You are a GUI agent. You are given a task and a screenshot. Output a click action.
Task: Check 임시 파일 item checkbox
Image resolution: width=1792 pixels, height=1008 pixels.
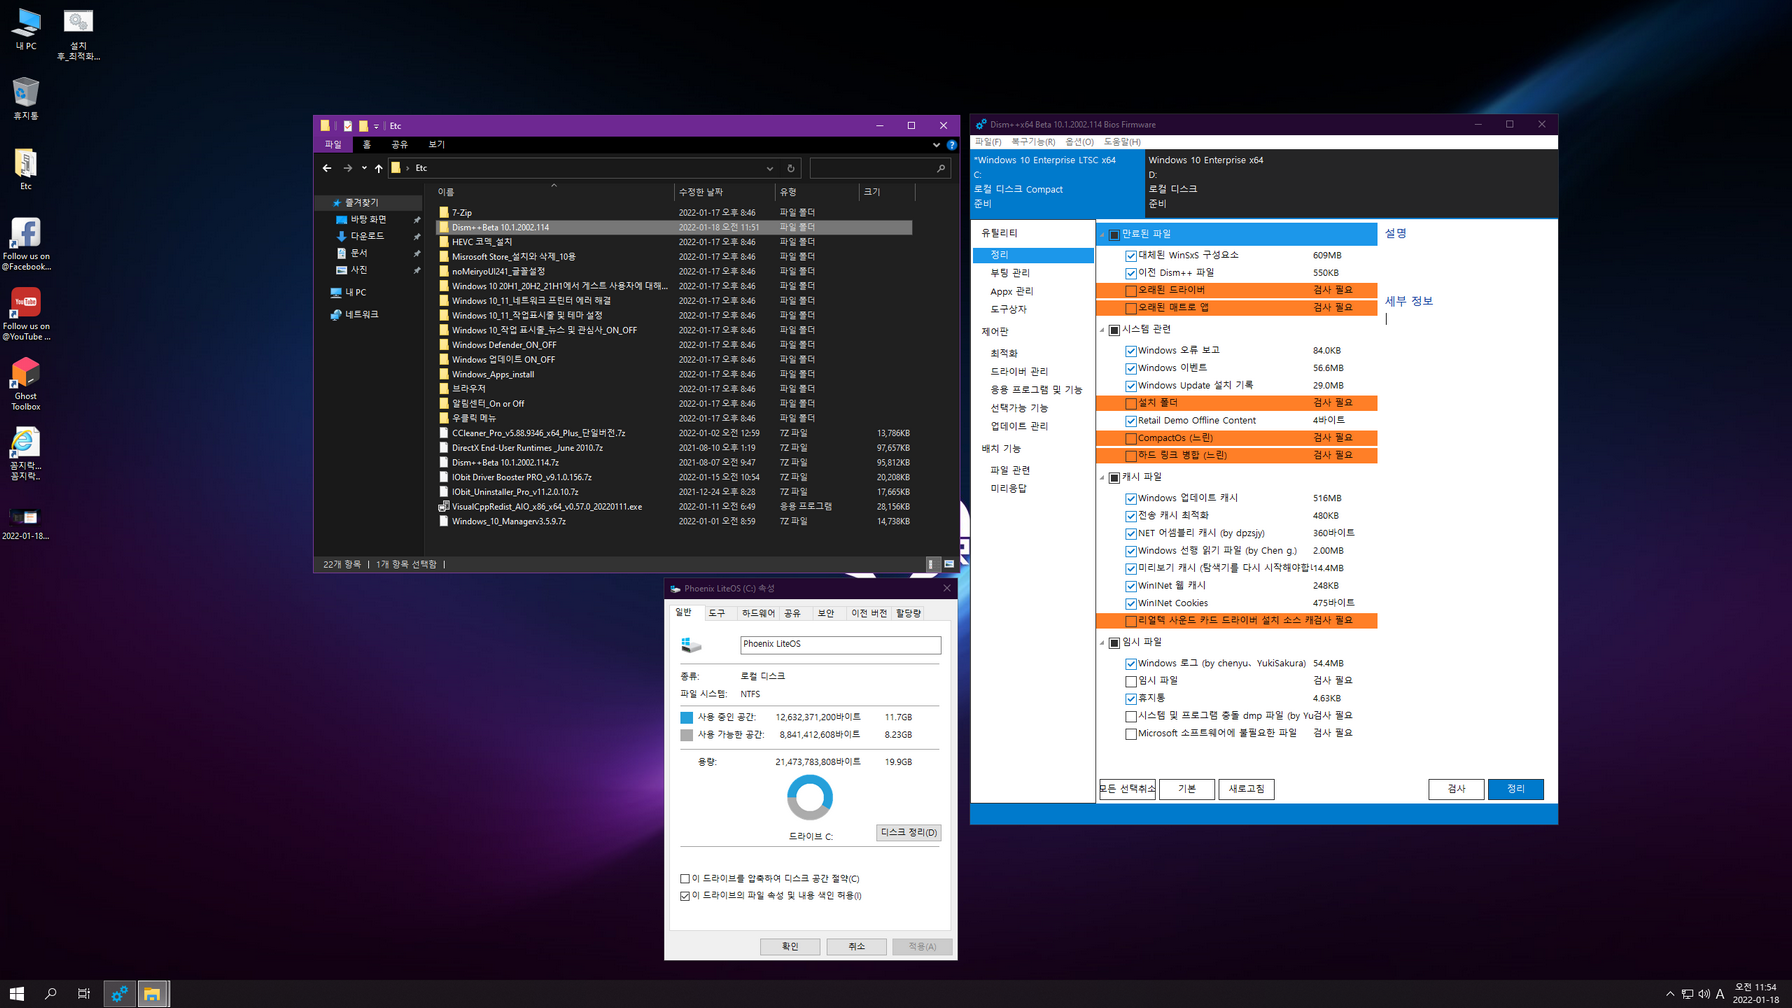1131,681
